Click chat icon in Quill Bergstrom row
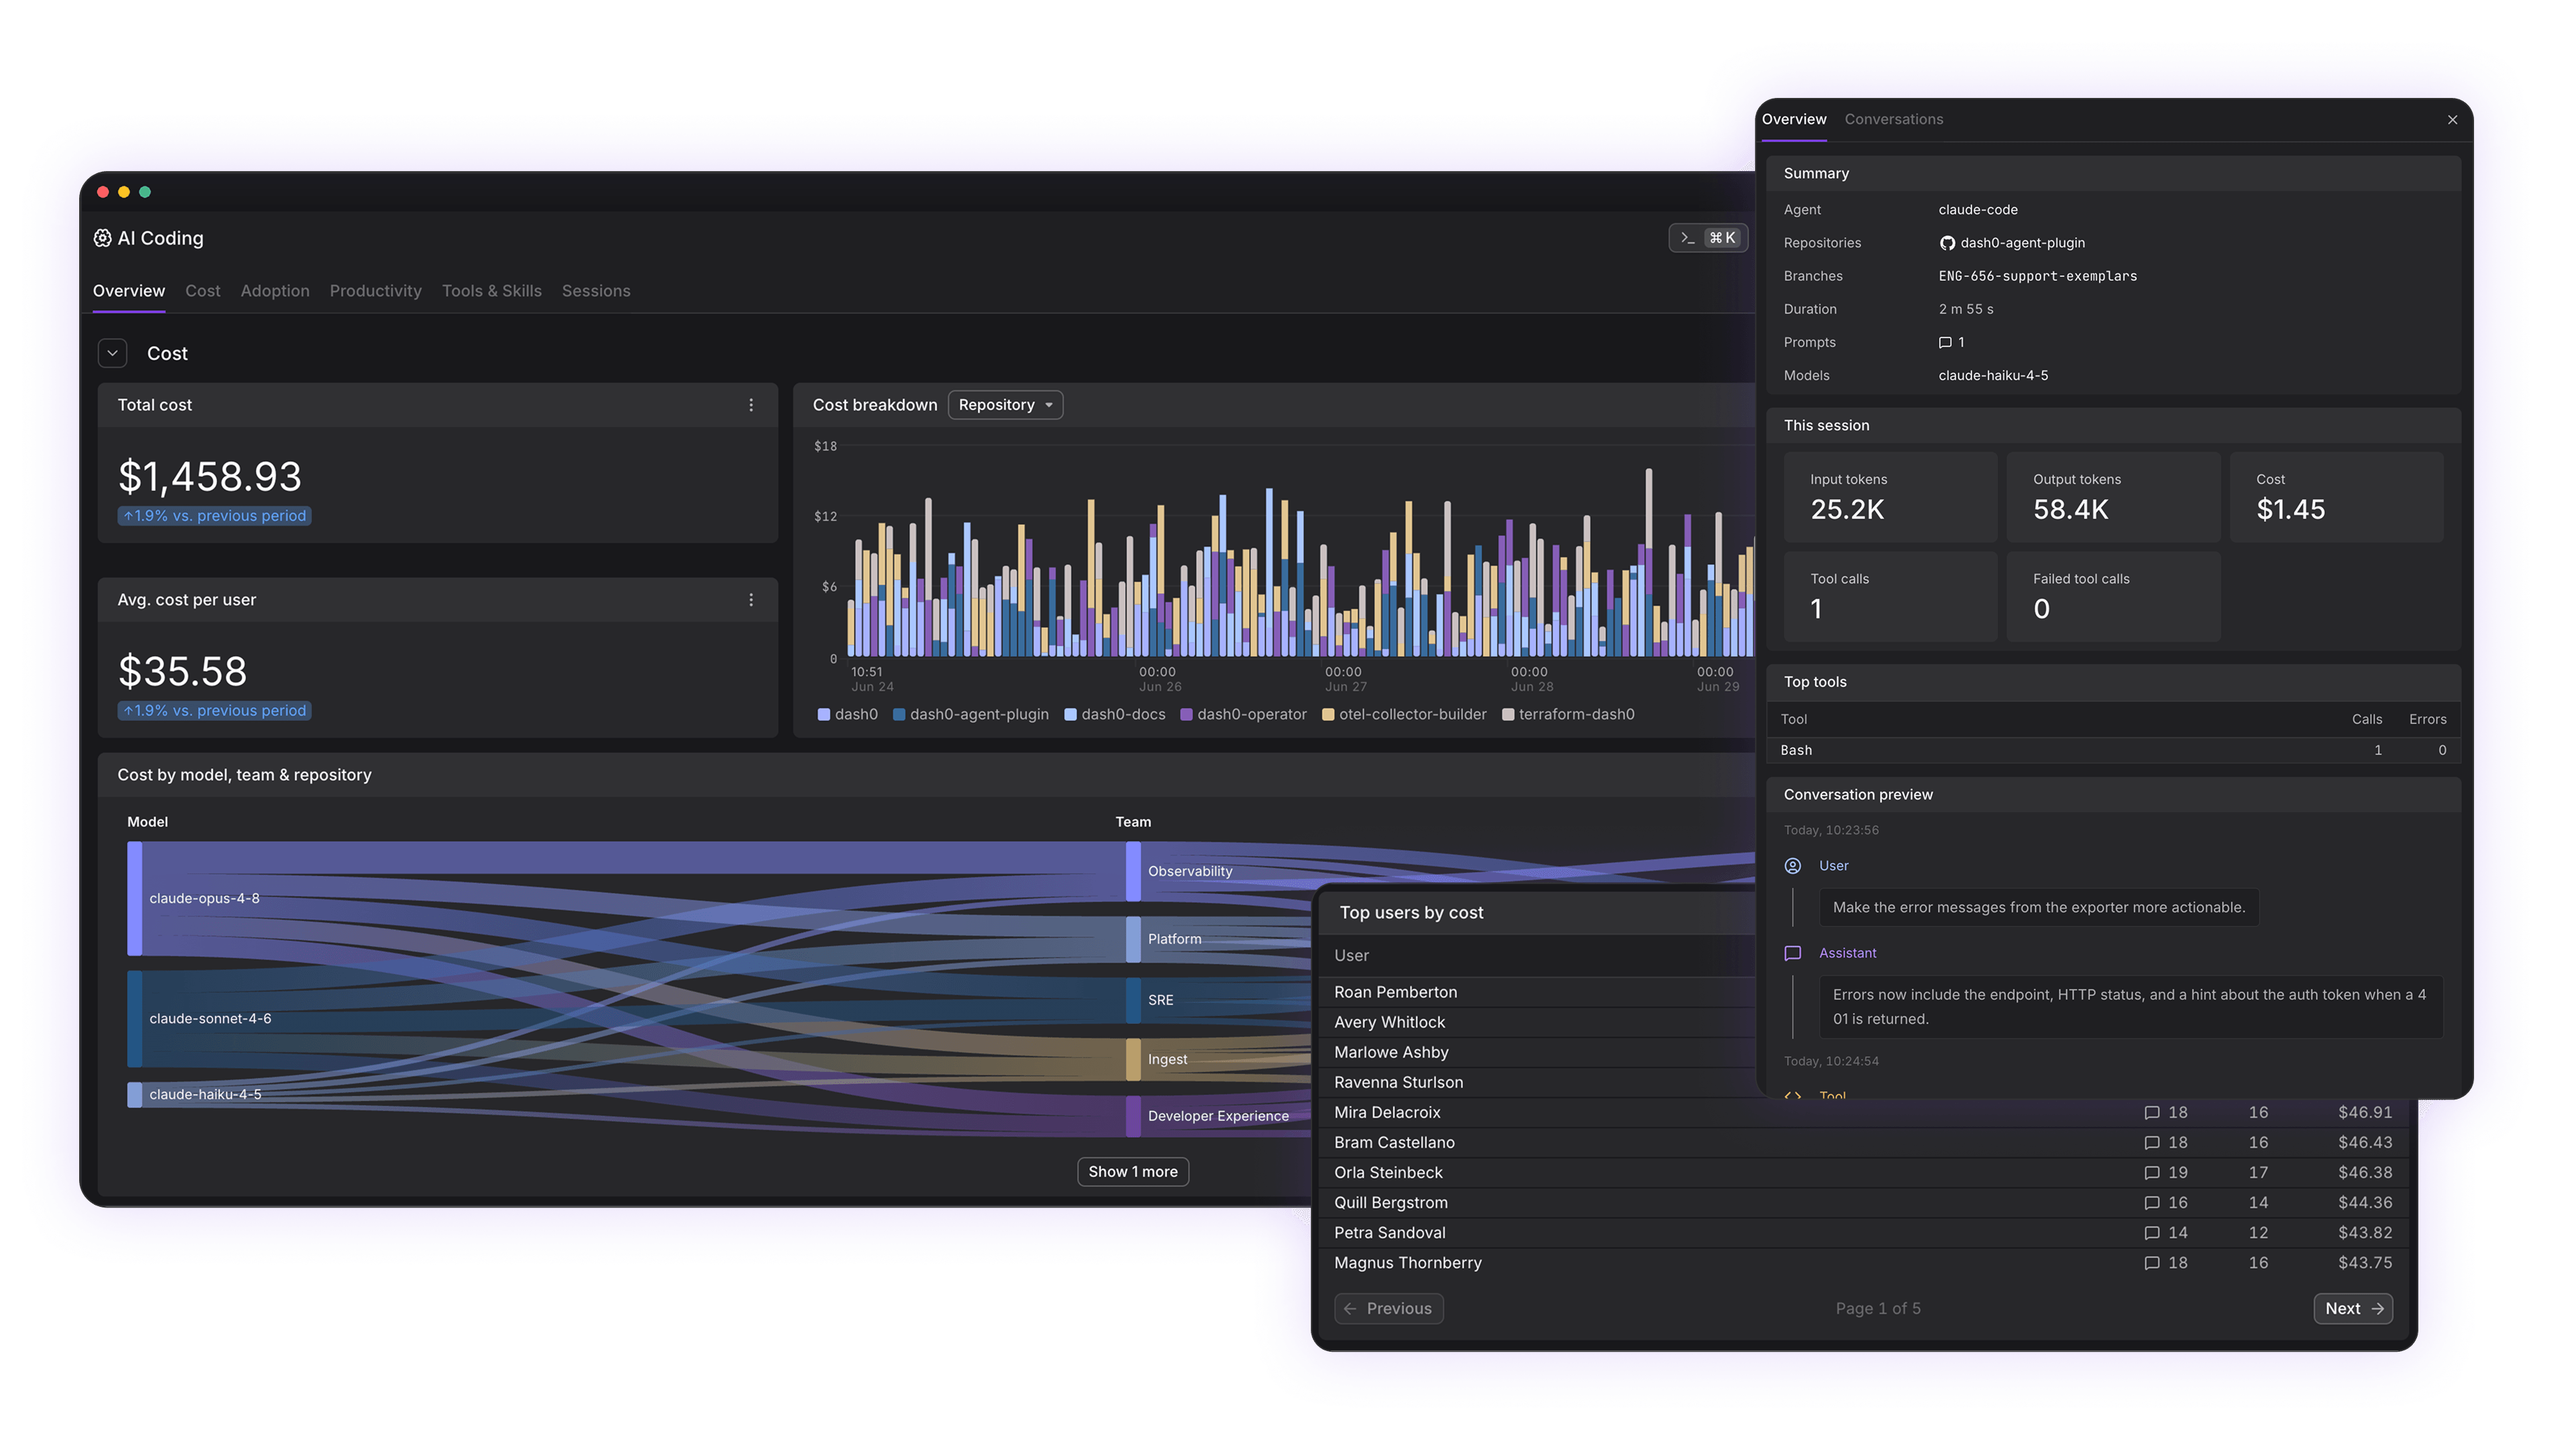This screenshot has height=1449, width=2576. tap(2152, 1203)
